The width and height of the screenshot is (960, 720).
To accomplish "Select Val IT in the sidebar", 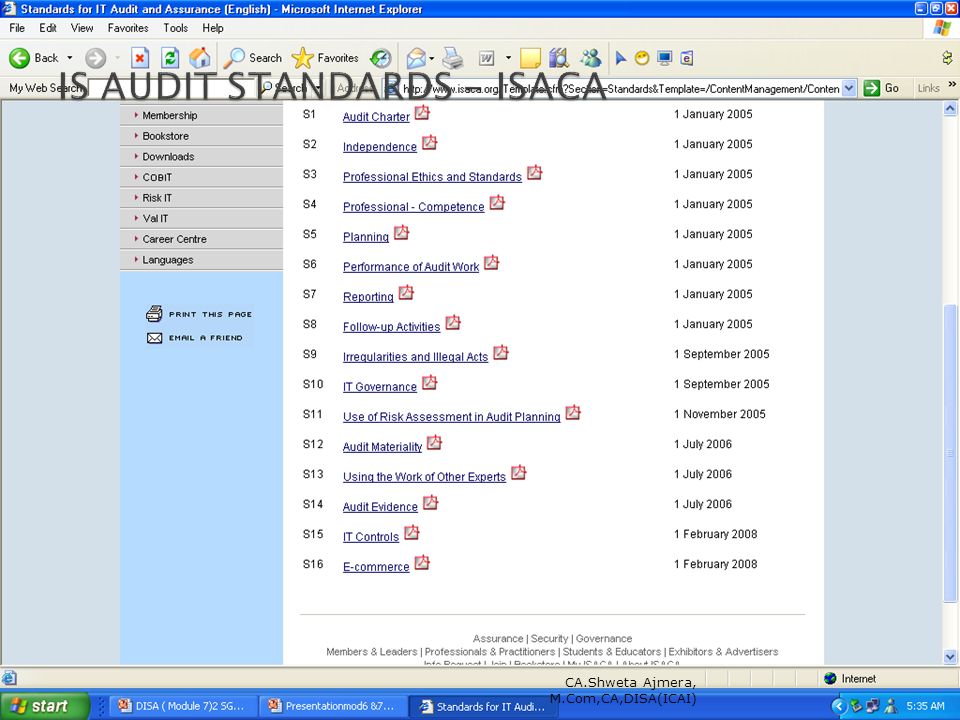I will (201, 219).
